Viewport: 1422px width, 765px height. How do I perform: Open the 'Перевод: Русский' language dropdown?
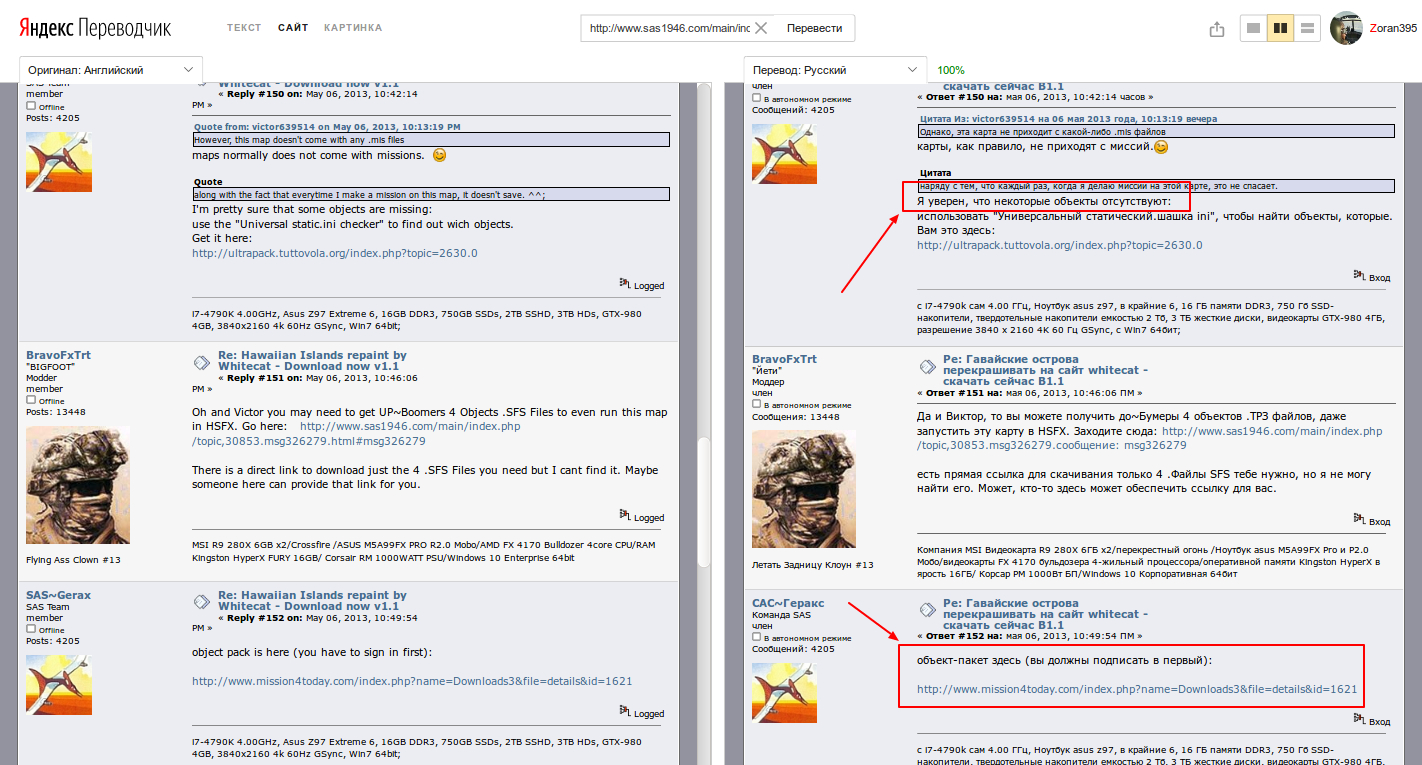(835, 70)
